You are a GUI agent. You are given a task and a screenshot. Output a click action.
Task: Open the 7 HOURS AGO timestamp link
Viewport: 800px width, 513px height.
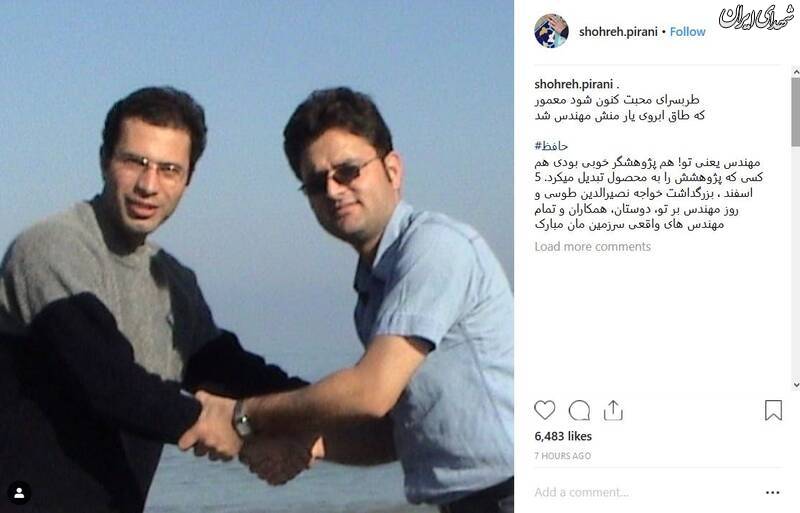(562, 456)
